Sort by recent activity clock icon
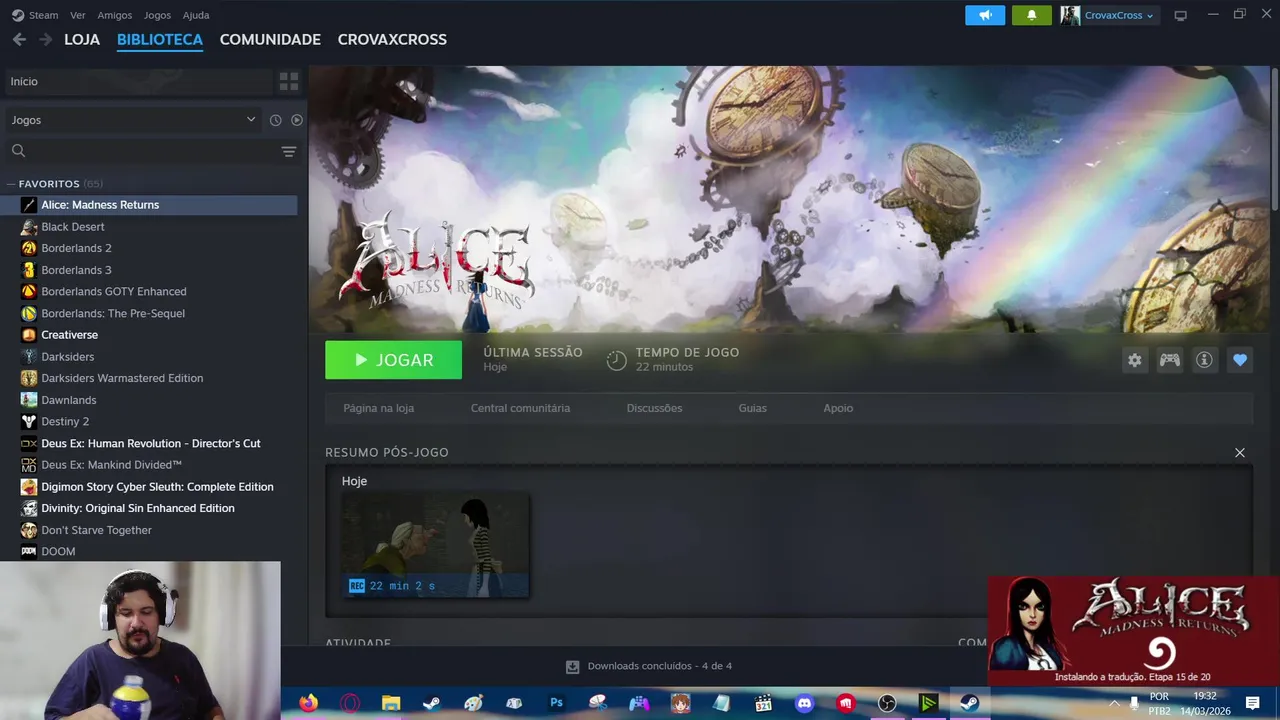Viewport: 1280px width, 720px height. click(275, 120)
